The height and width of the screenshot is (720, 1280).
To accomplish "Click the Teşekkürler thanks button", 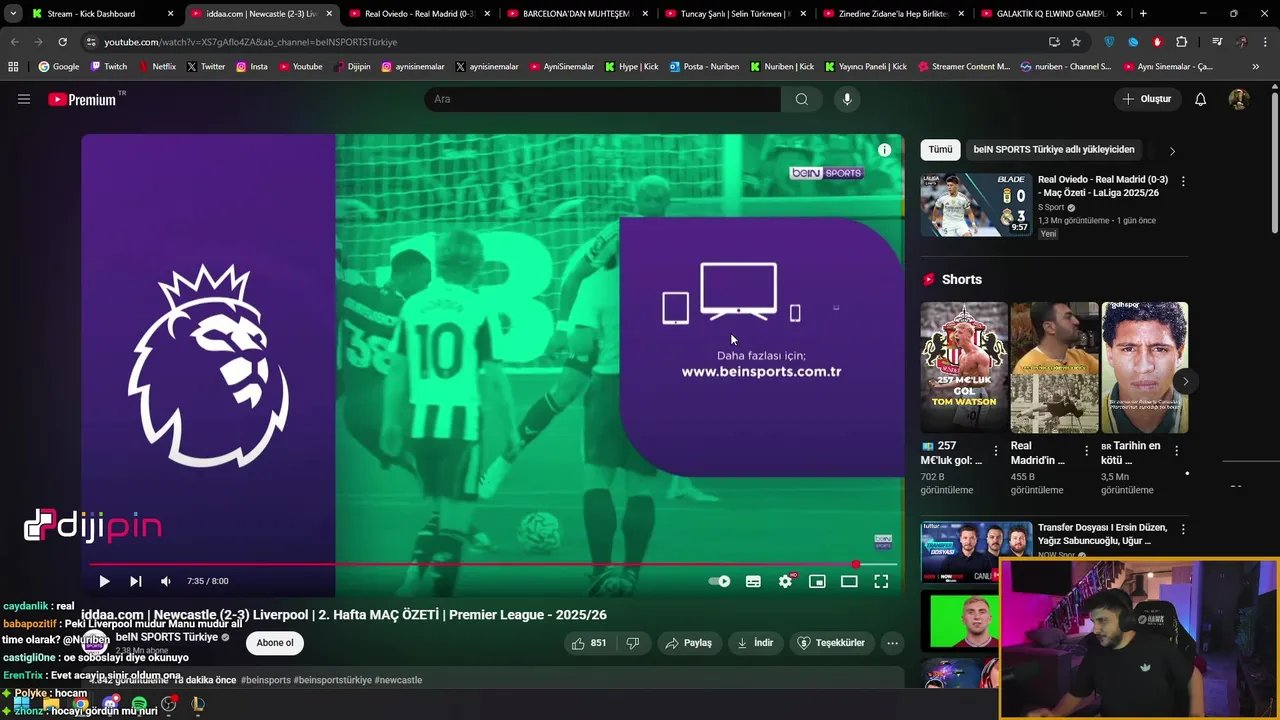I will pyautogui.click(x=830, y=643).
